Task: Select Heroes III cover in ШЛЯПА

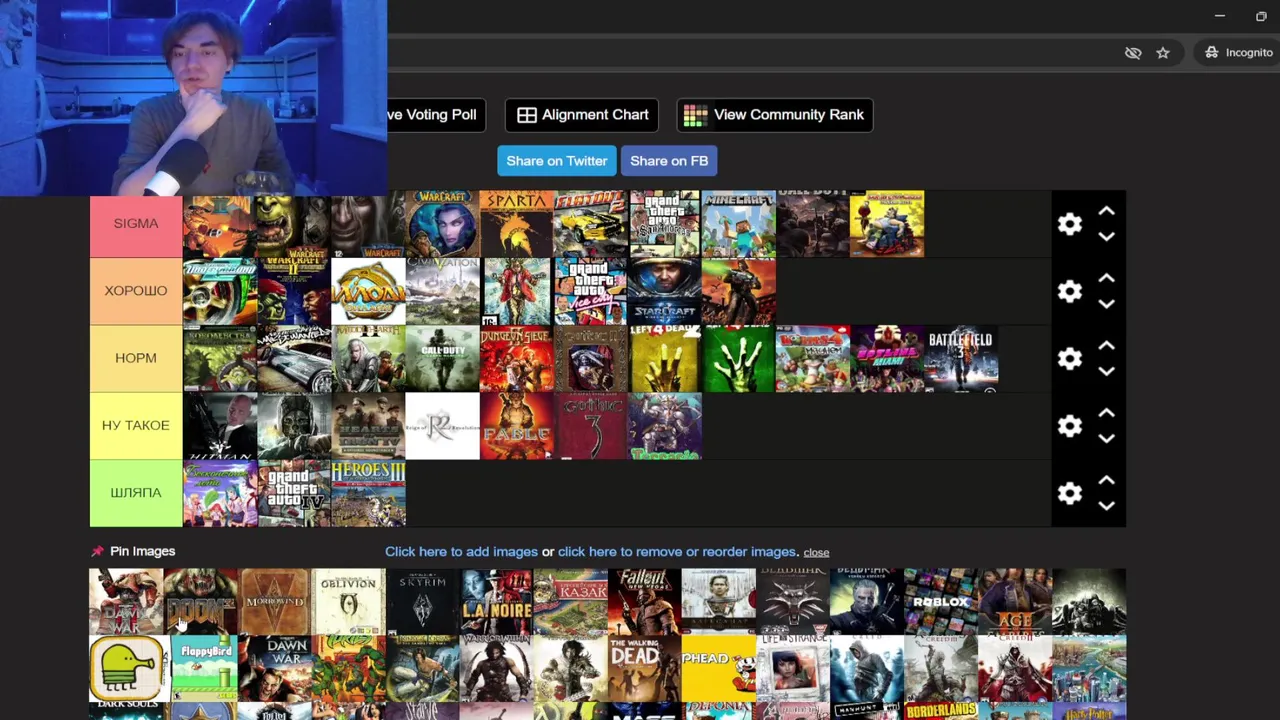Action: click(369, 493)
